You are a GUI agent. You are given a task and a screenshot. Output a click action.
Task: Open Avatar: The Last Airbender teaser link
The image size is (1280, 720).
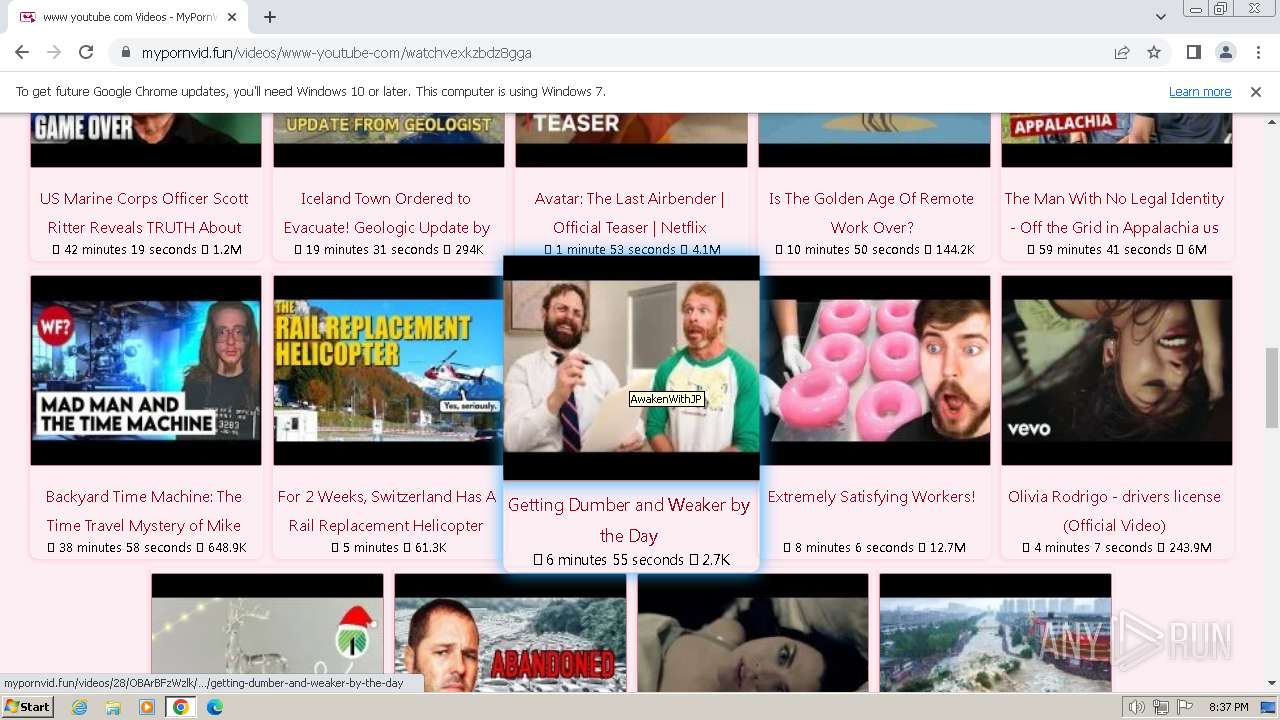[630, 213]
